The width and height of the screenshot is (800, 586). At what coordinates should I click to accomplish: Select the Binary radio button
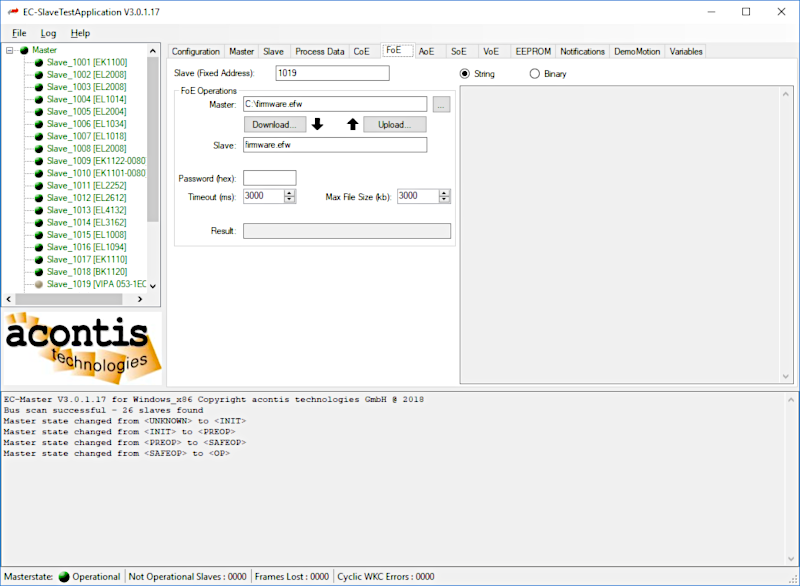point(535,74)
